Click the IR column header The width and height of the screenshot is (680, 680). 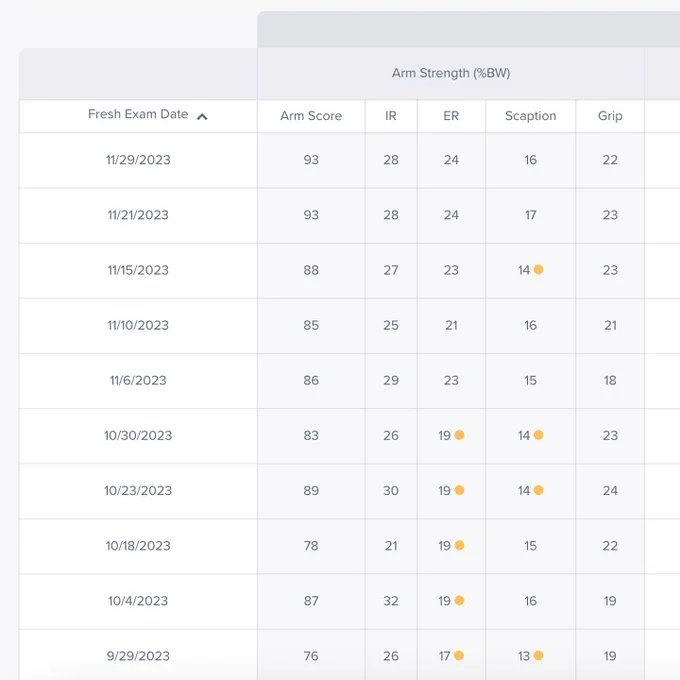[391, 116]
